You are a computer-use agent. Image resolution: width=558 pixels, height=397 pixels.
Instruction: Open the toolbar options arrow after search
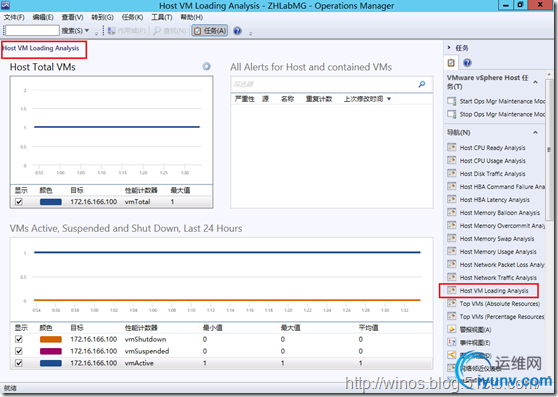pyautogui.click(x=96, y=33)
